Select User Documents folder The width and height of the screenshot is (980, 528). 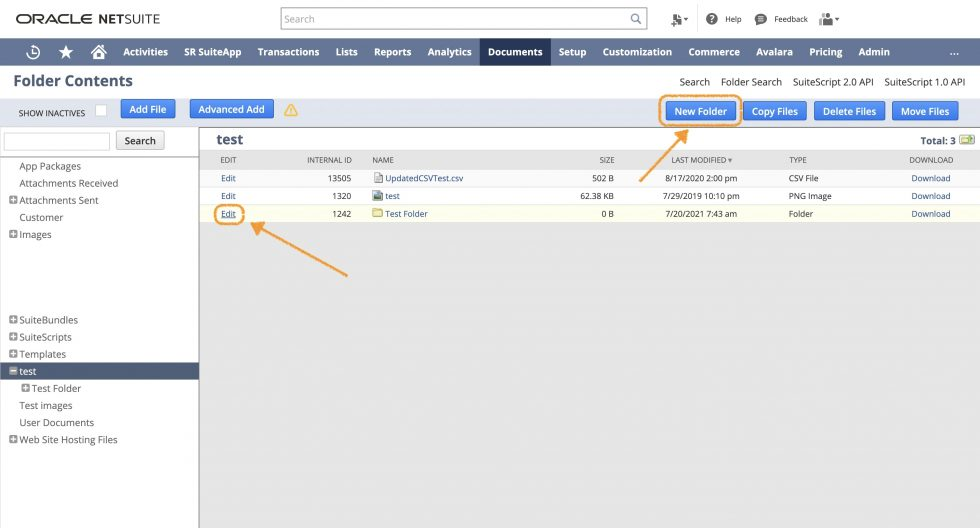coord(56,422)
